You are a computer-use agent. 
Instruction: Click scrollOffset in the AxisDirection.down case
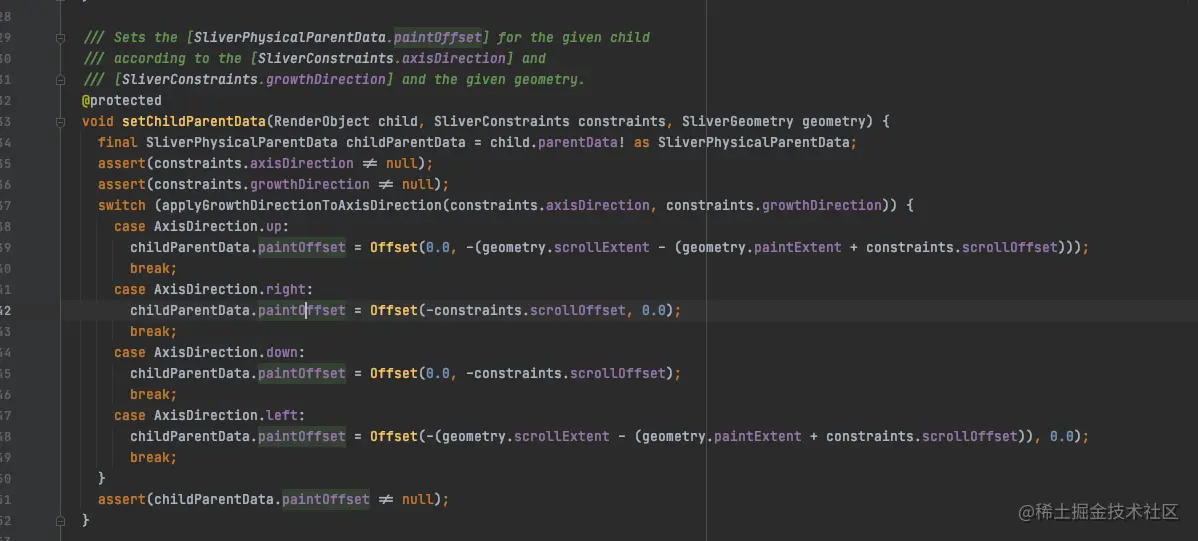pyautogui.click(x=618, y=373)
